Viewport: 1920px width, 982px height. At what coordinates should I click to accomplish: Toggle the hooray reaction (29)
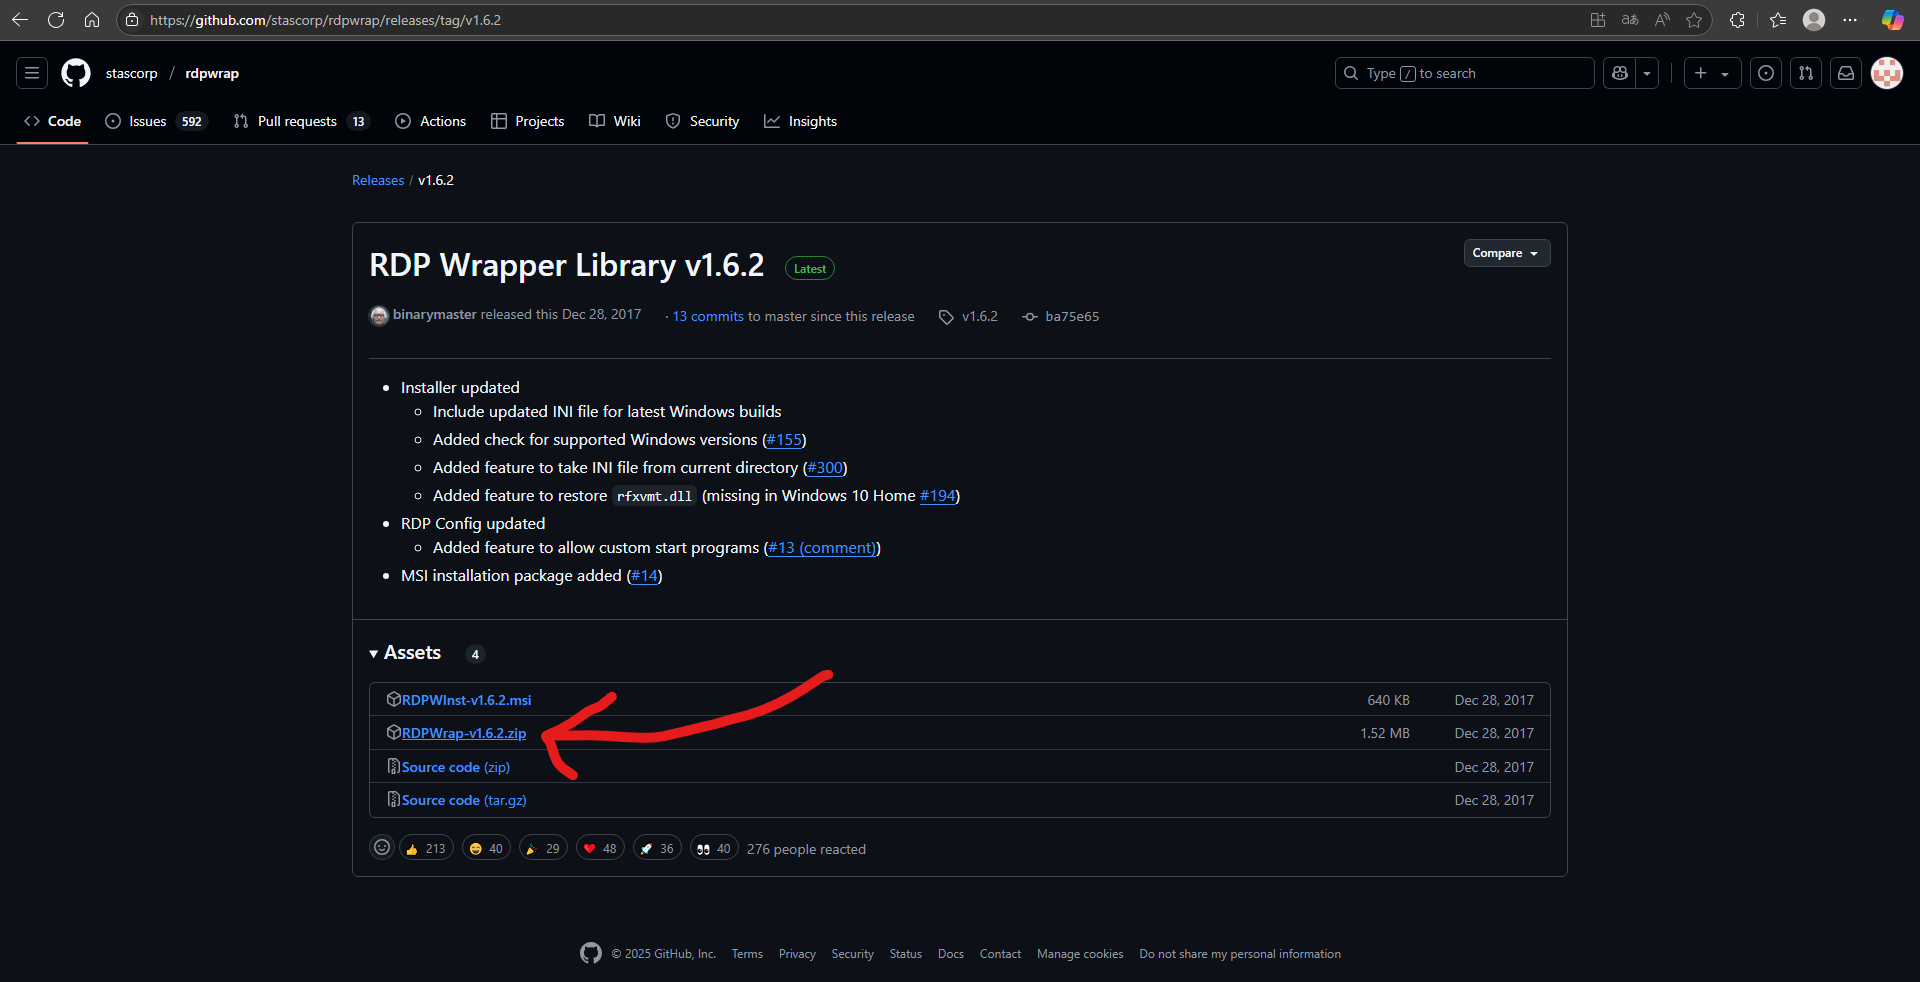tap(543, 848)
